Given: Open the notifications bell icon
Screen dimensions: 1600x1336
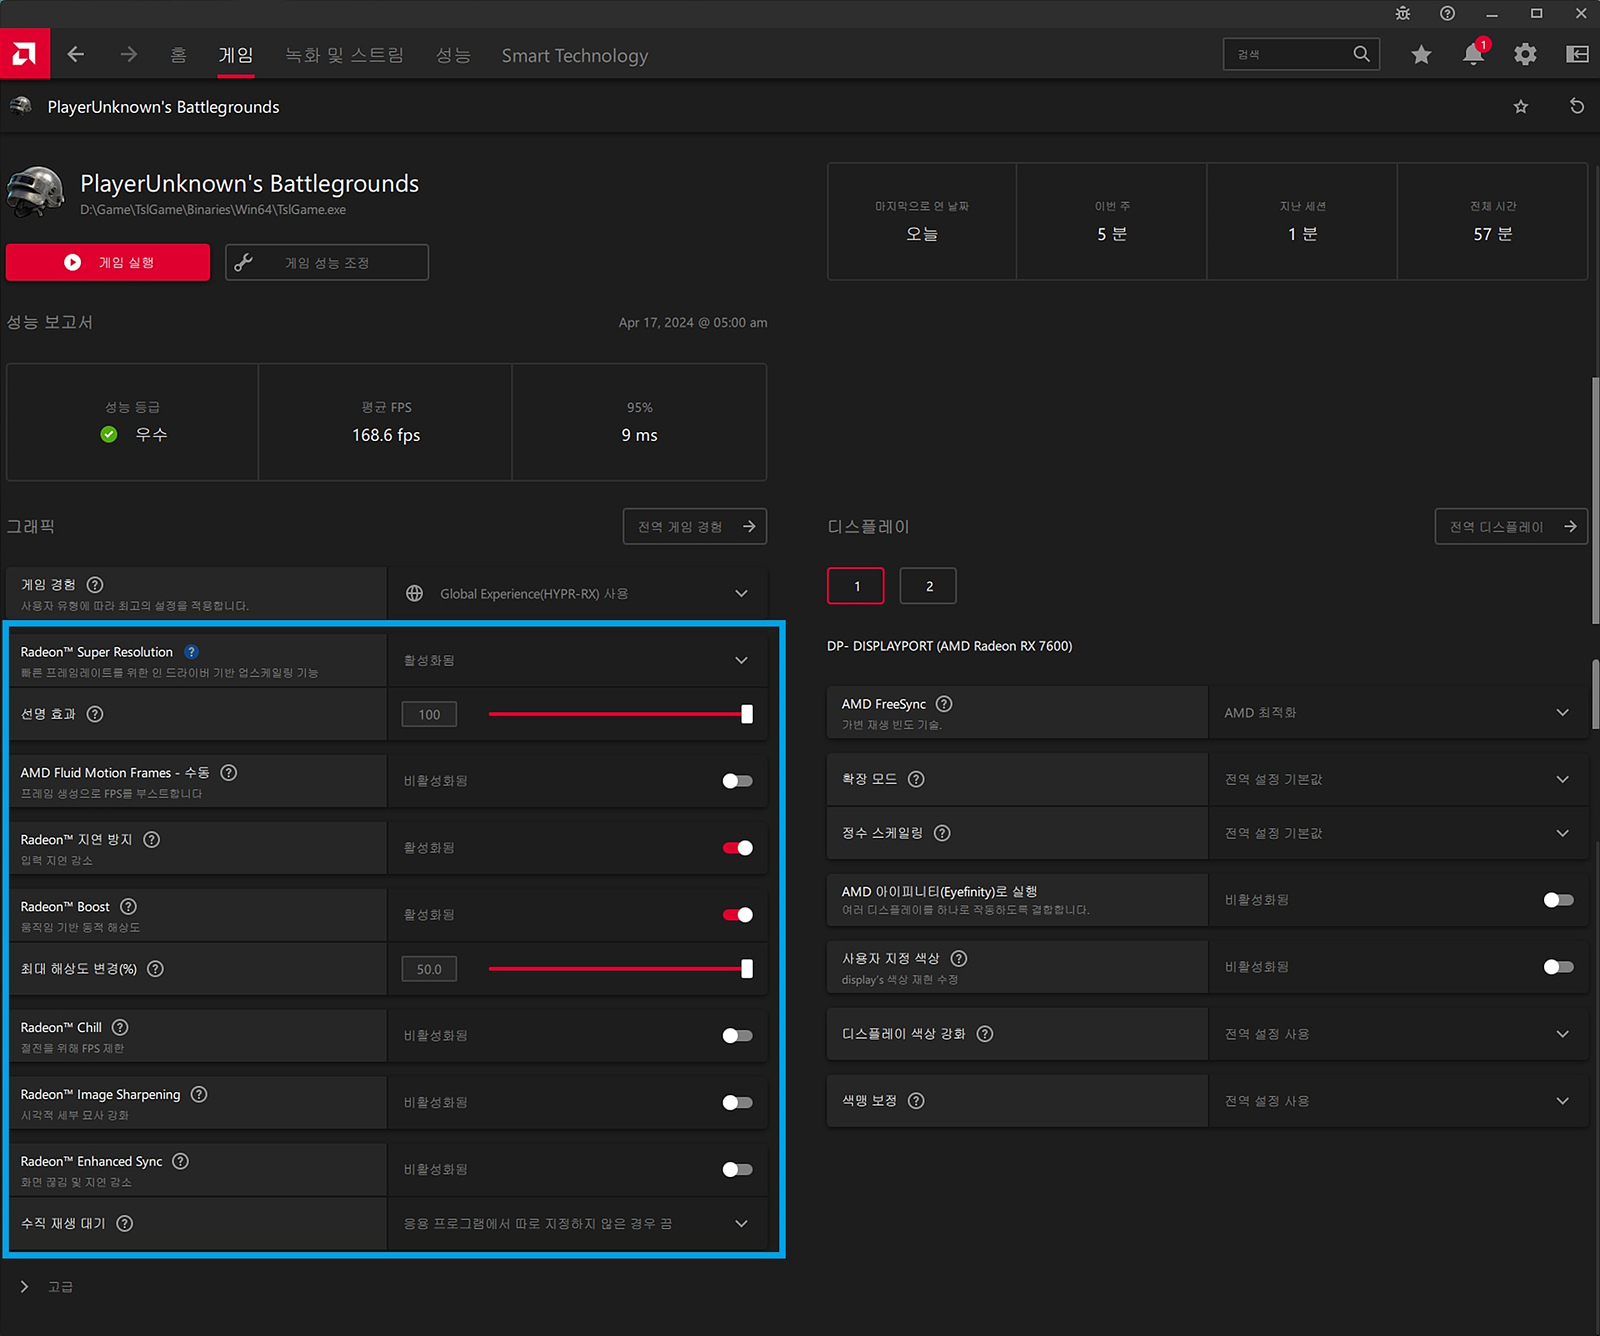Looking at the screenshot, I should click(x=1473, y=55).
